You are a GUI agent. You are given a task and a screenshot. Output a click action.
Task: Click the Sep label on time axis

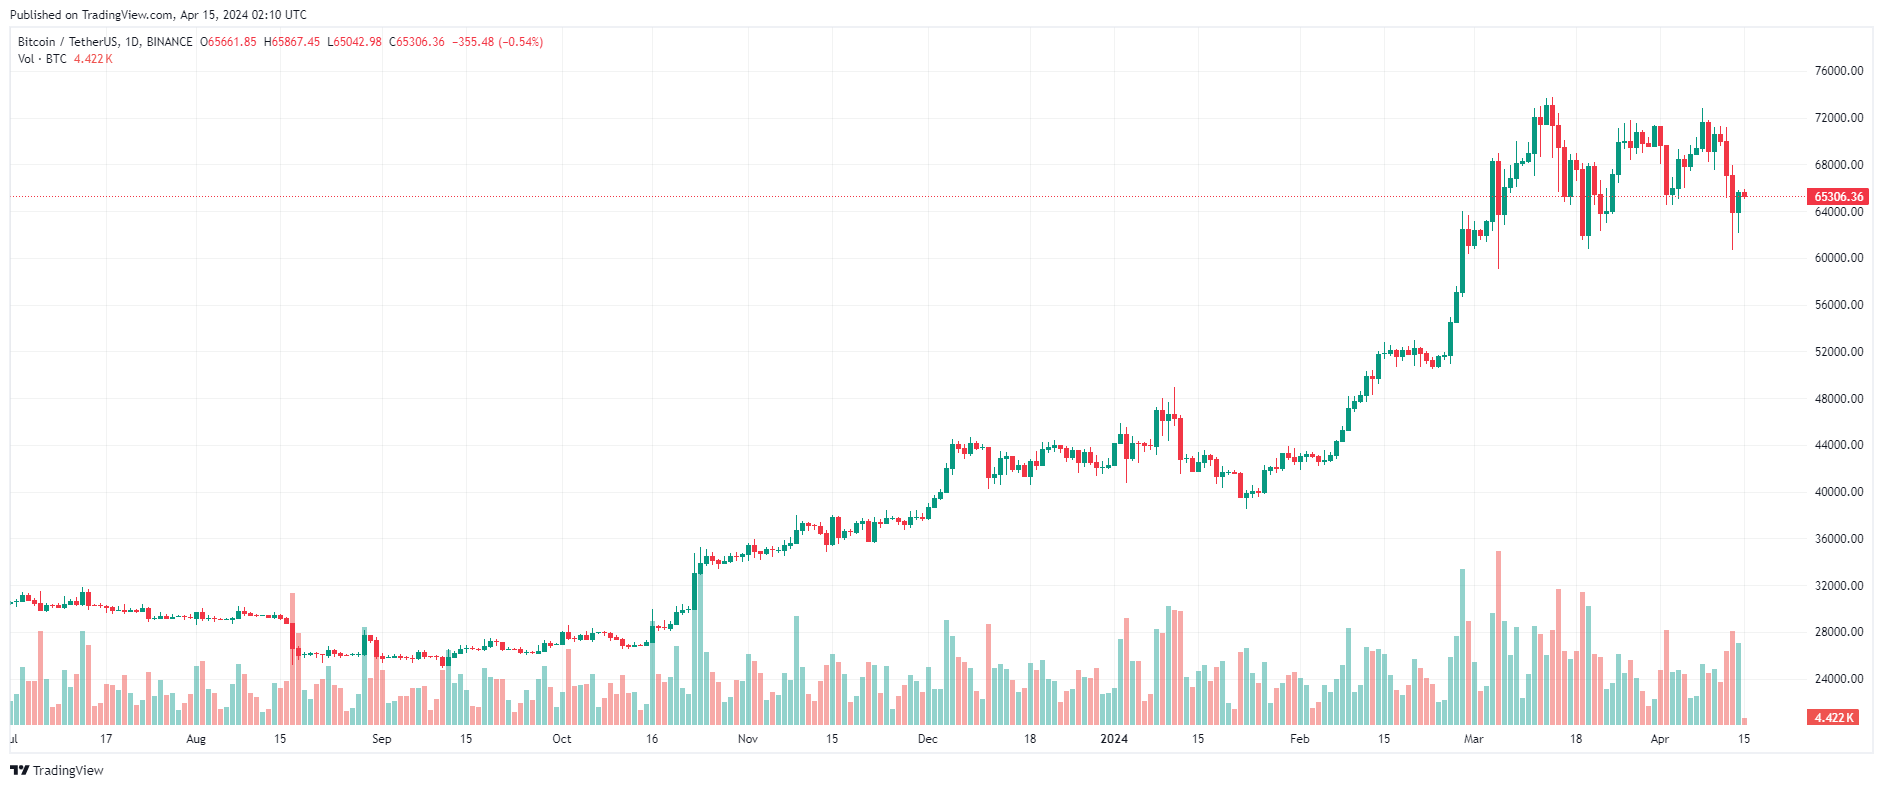click(381, 739)
